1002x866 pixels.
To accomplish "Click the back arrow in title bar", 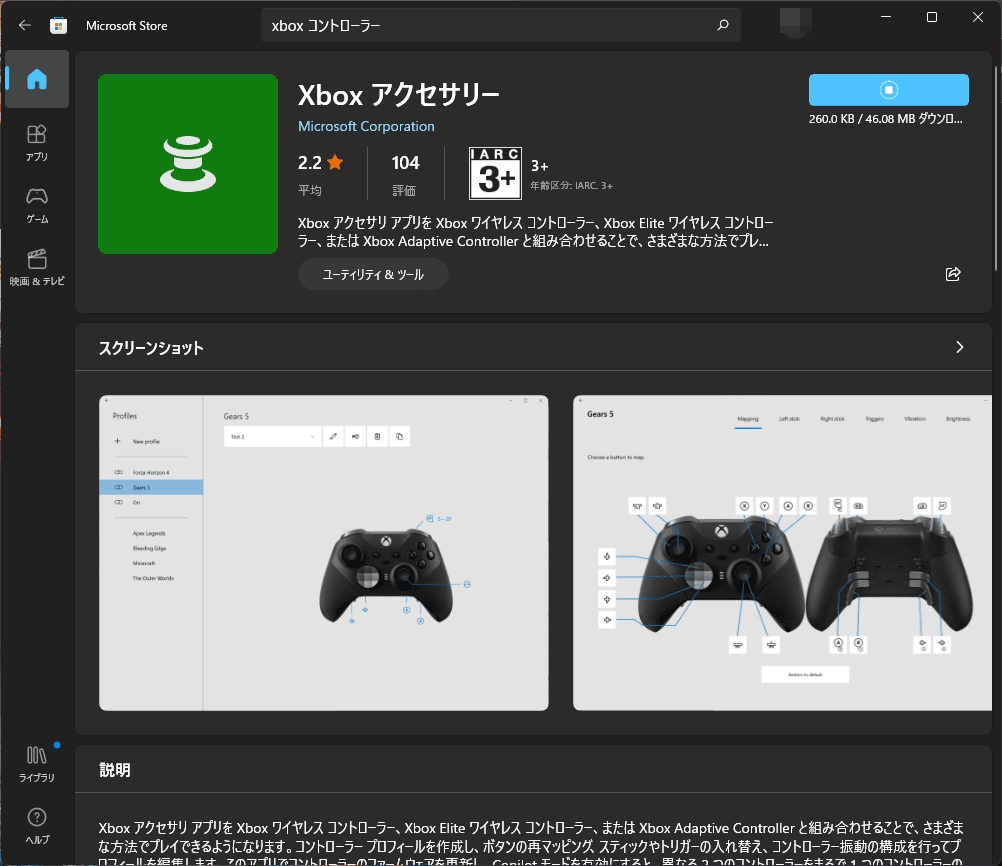I will pos(25,25).
